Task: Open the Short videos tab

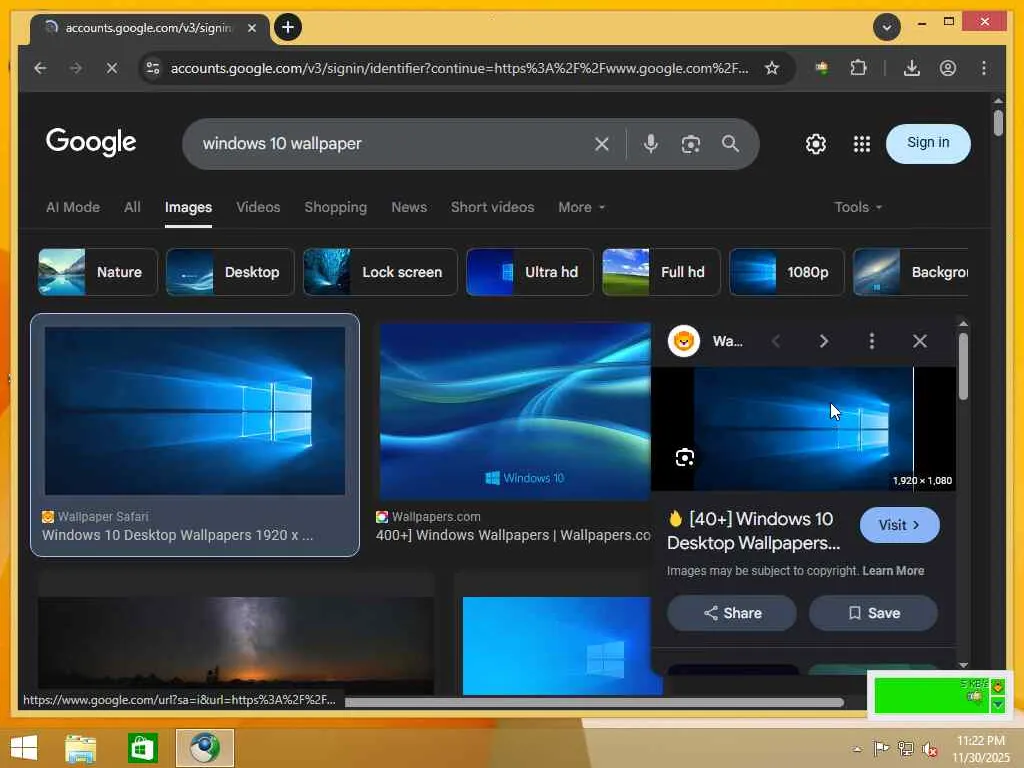Action: click(492, 207)
